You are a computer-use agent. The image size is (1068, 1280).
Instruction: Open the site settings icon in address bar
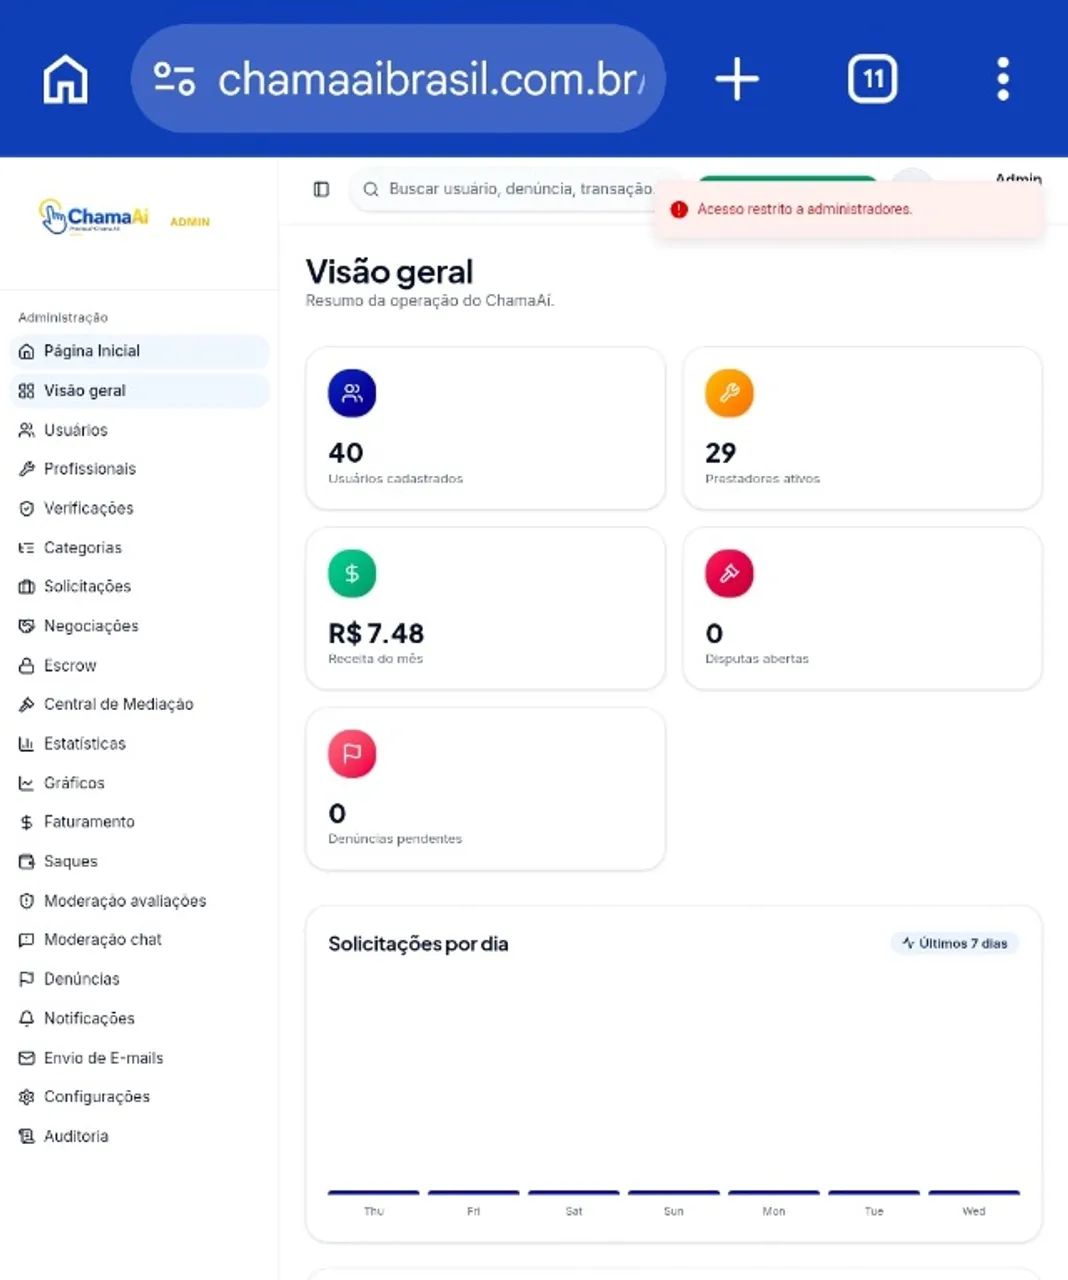coord(174,79)
